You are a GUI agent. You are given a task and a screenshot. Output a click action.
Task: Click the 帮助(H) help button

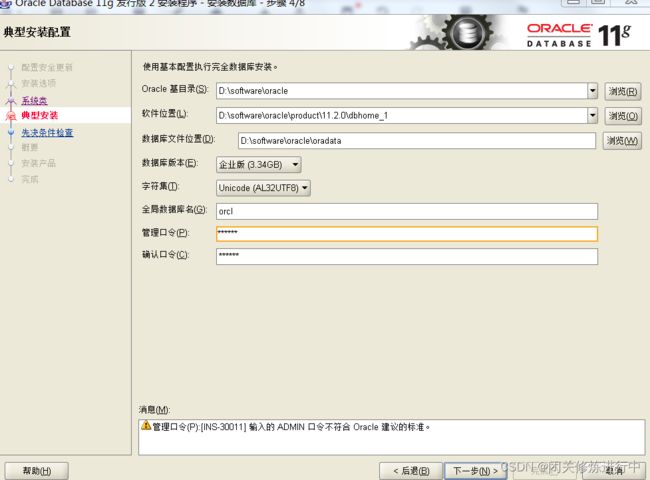point(37,471)
